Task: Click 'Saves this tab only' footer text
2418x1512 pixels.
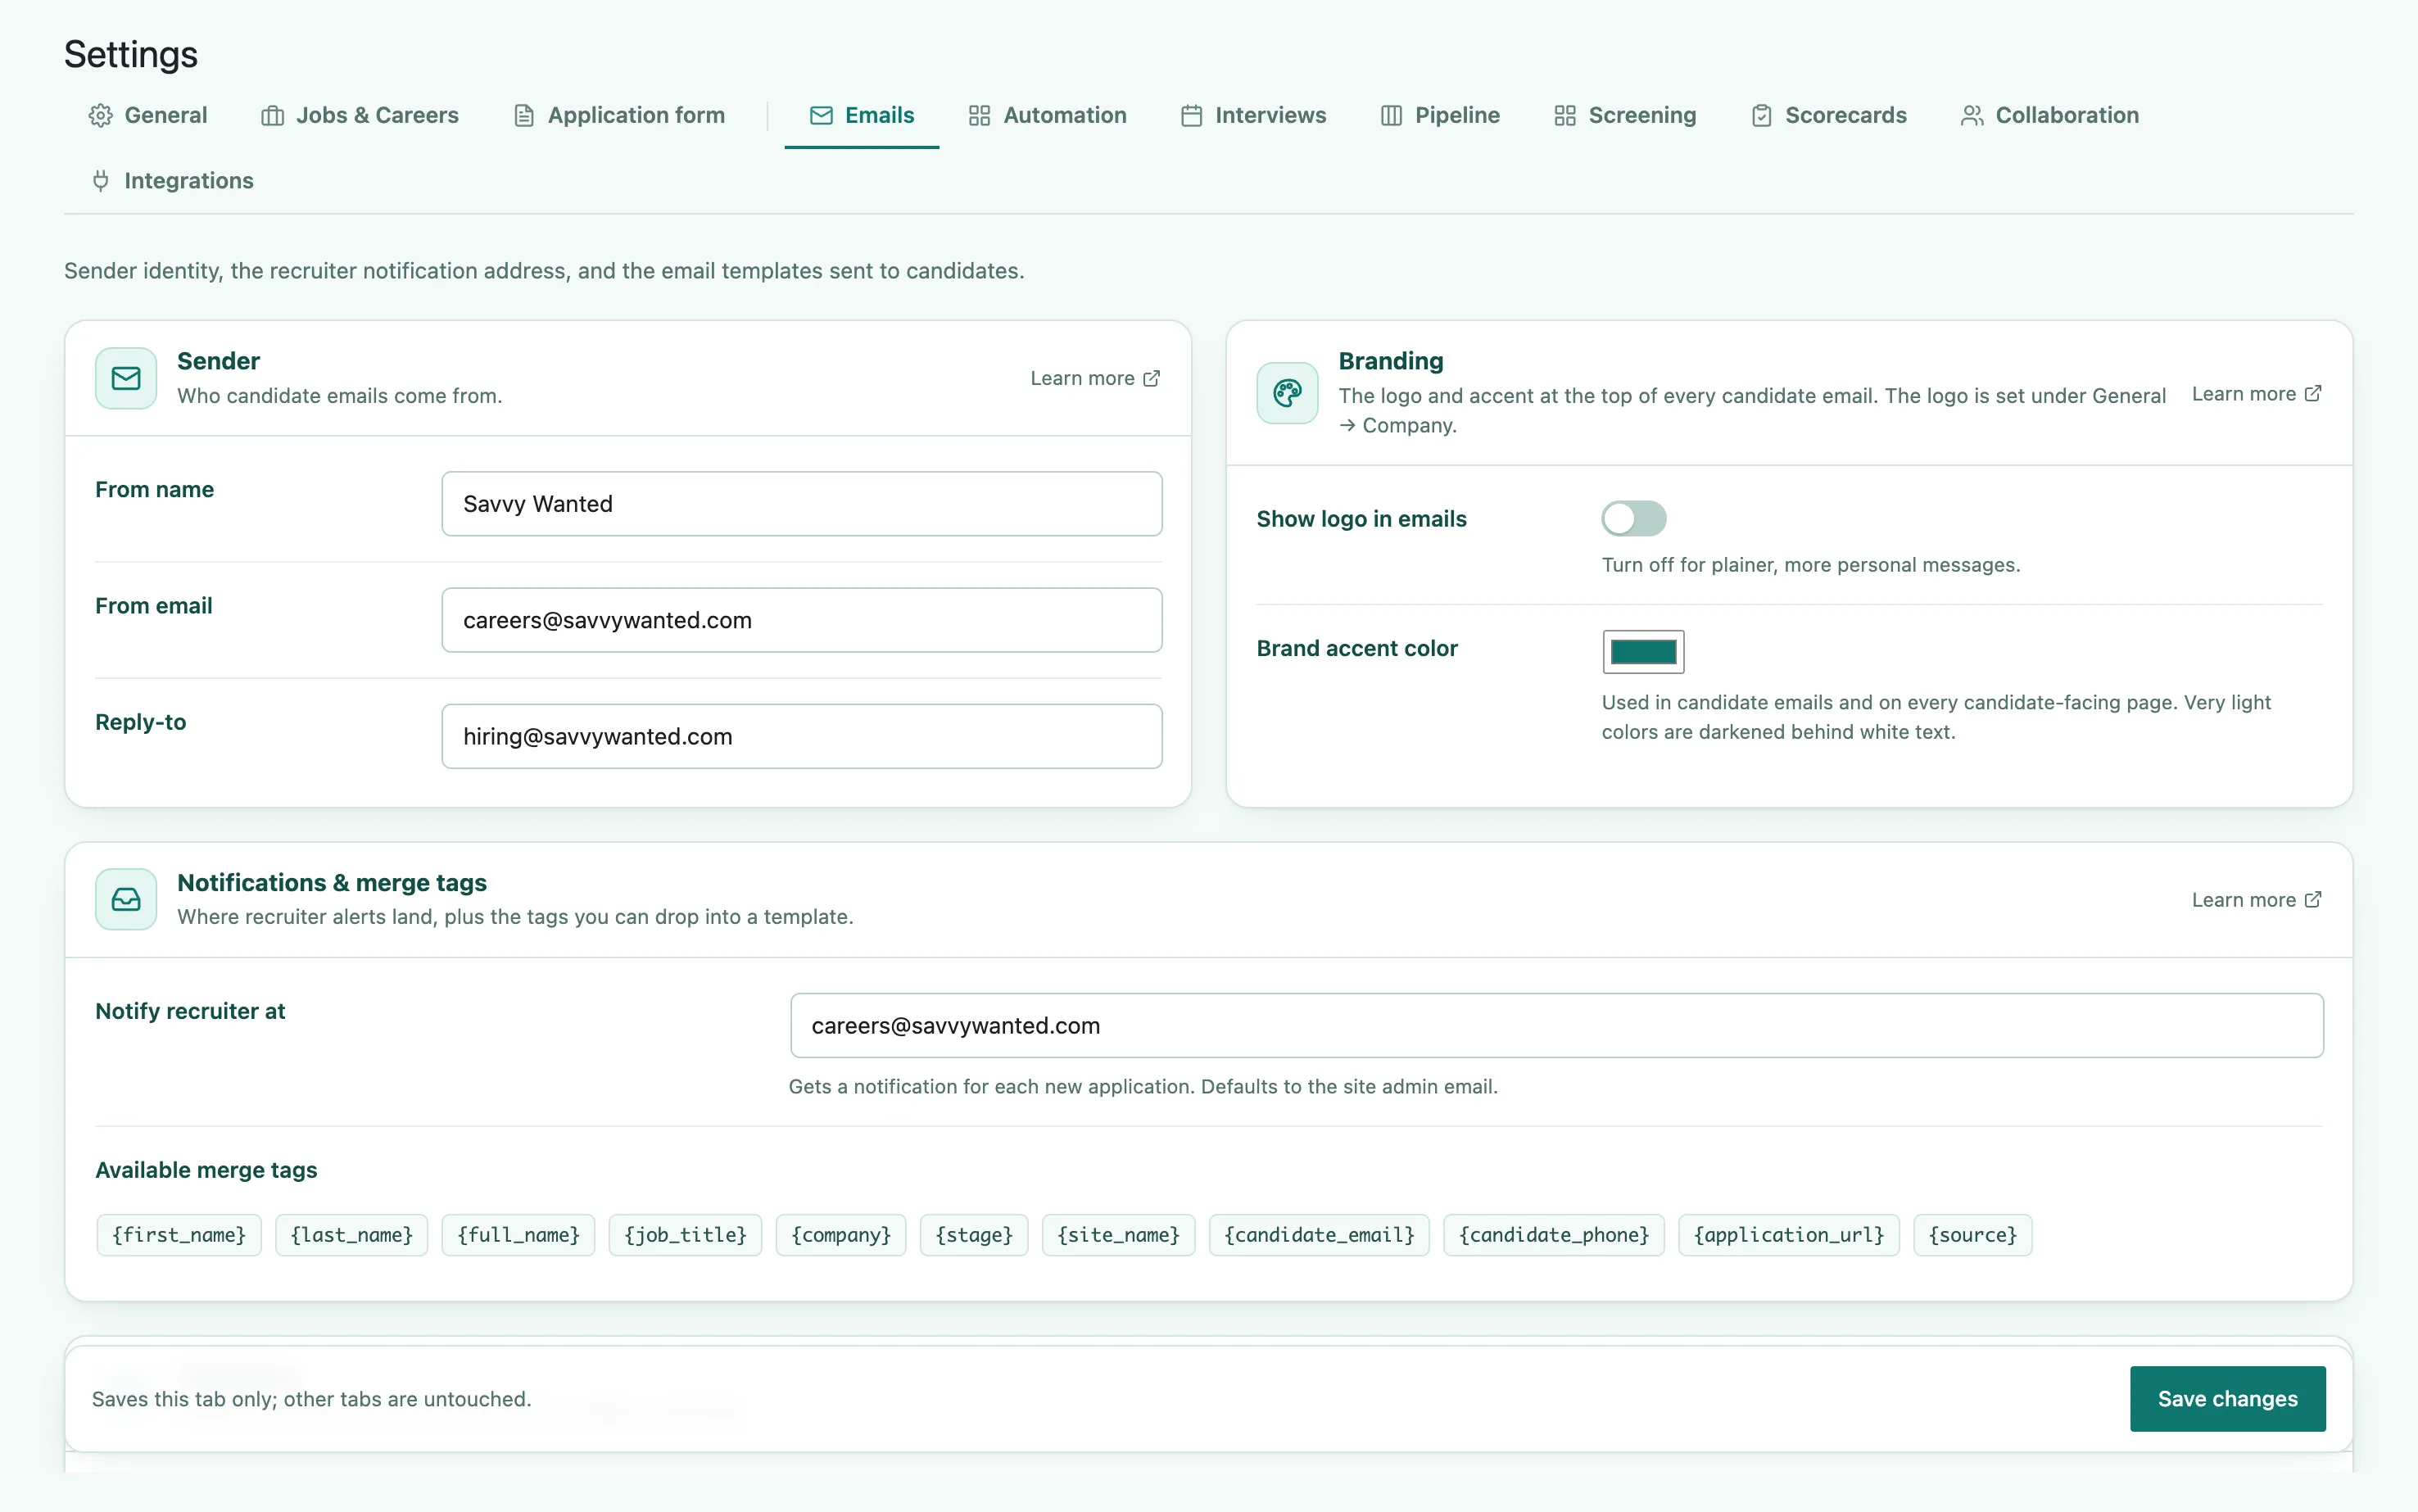Action: [x=311, y=1399]
